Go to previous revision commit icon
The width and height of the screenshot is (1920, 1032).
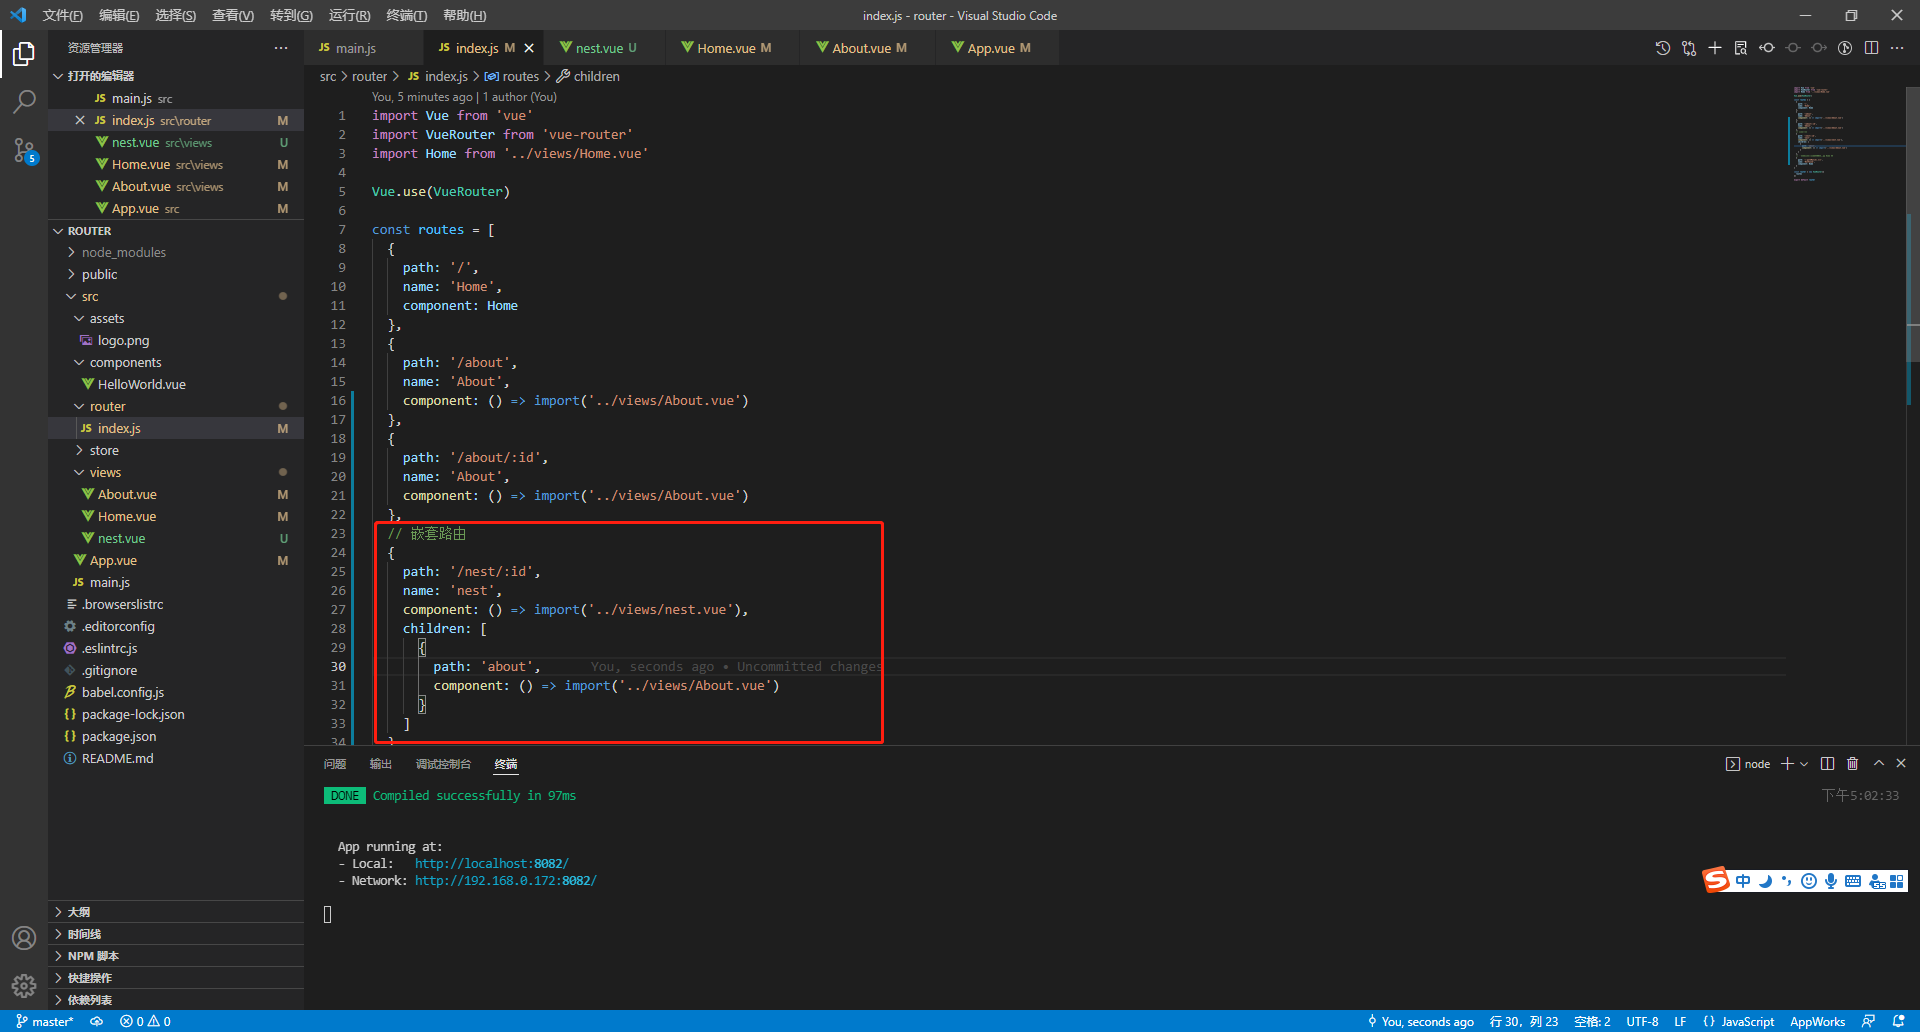(1767, 48)
